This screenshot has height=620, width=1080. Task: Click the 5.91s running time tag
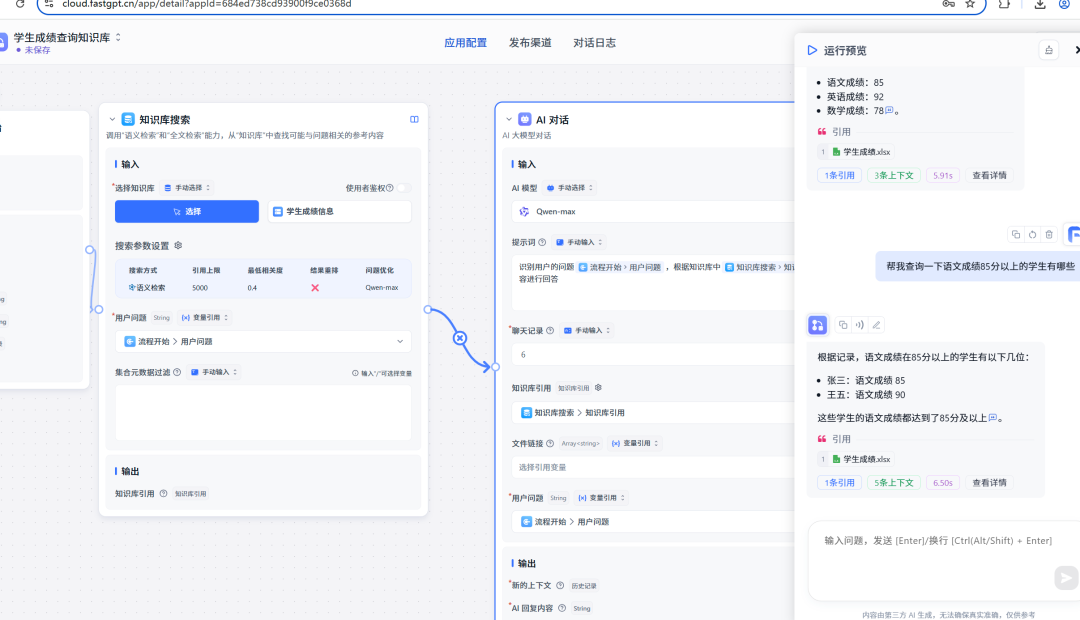[x=942, y=176]
